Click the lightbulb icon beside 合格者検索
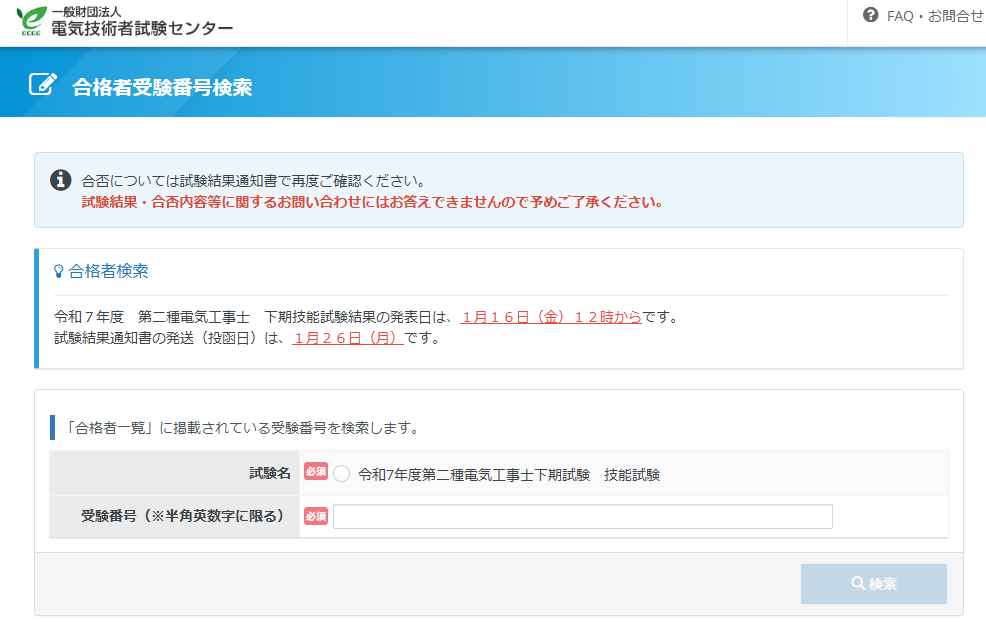 pyautogui.click(x=59, y=271)
